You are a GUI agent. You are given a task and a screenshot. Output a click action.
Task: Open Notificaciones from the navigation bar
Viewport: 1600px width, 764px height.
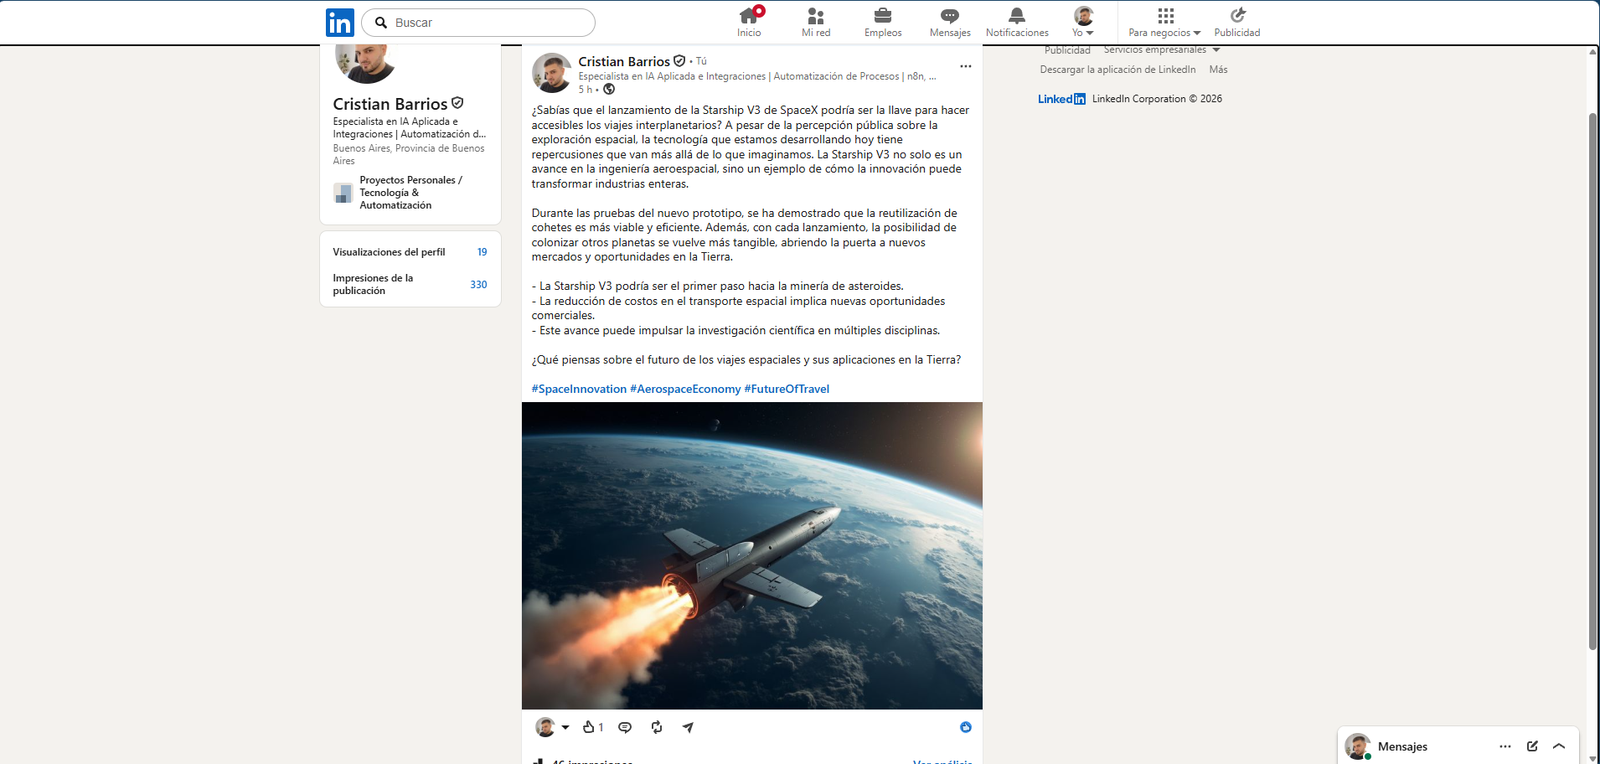coord(1017,22)
